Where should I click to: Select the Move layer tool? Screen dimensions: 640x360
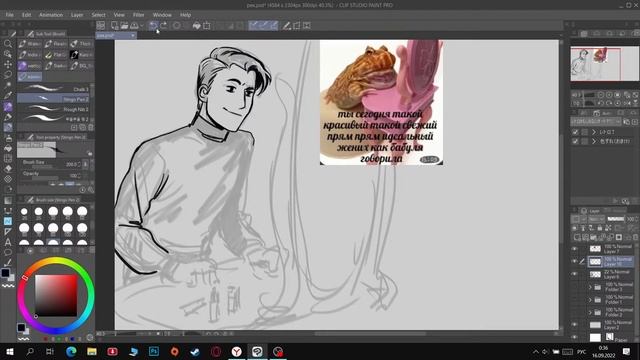click(7, 64)
